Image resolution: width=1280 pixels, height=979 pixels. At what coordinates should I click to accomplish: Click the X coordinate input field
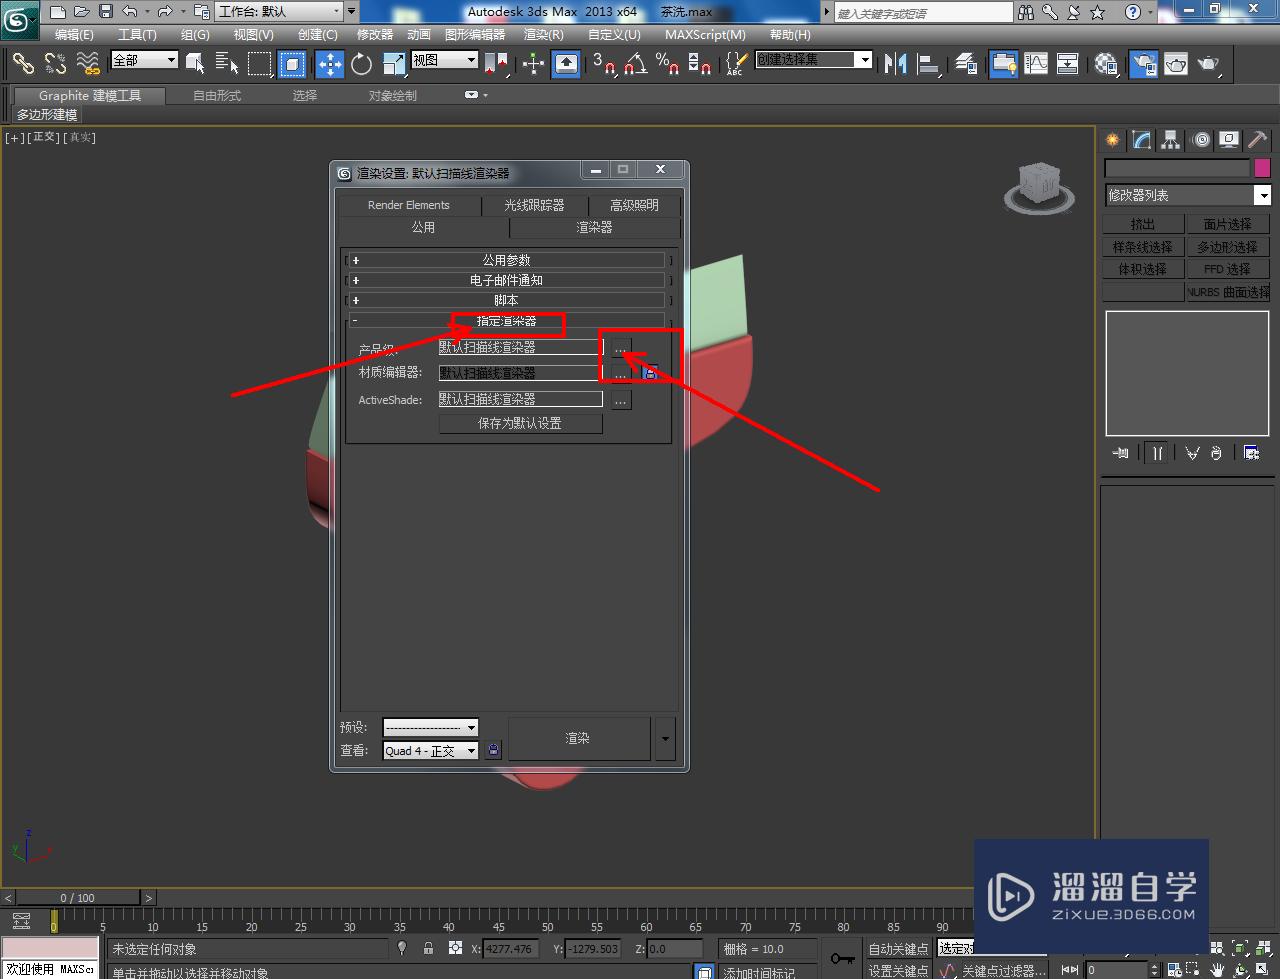511,948
